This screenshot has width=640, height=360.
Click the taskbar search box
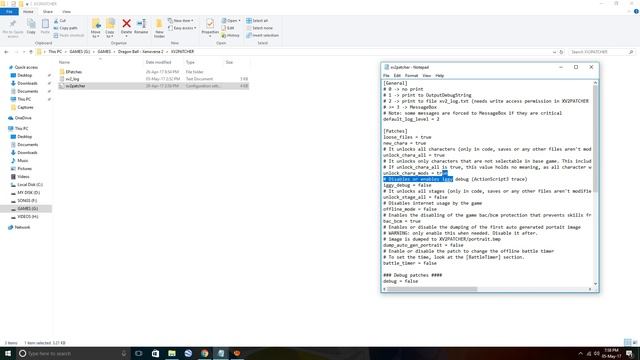pyautogui.click(x=73, y=353)
